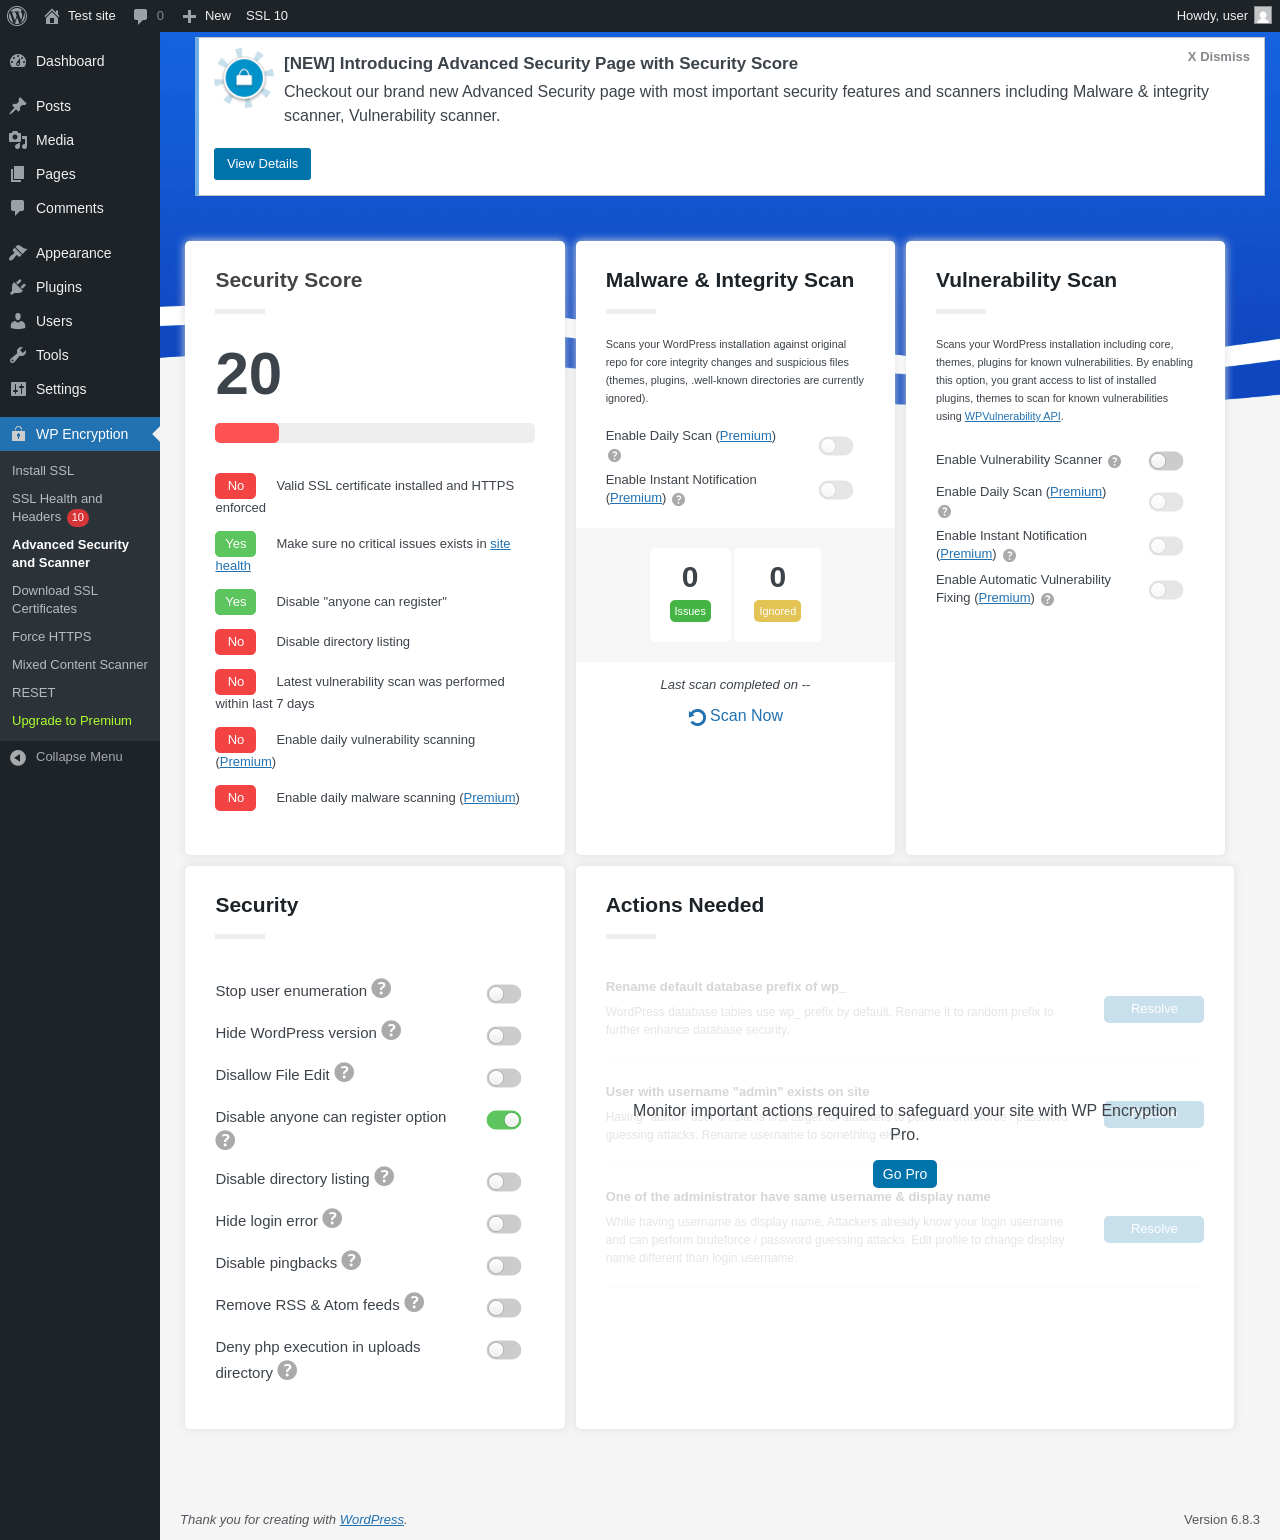Turn off Disable anyone can register option
The image size is (1280, 1540).
504,1120
